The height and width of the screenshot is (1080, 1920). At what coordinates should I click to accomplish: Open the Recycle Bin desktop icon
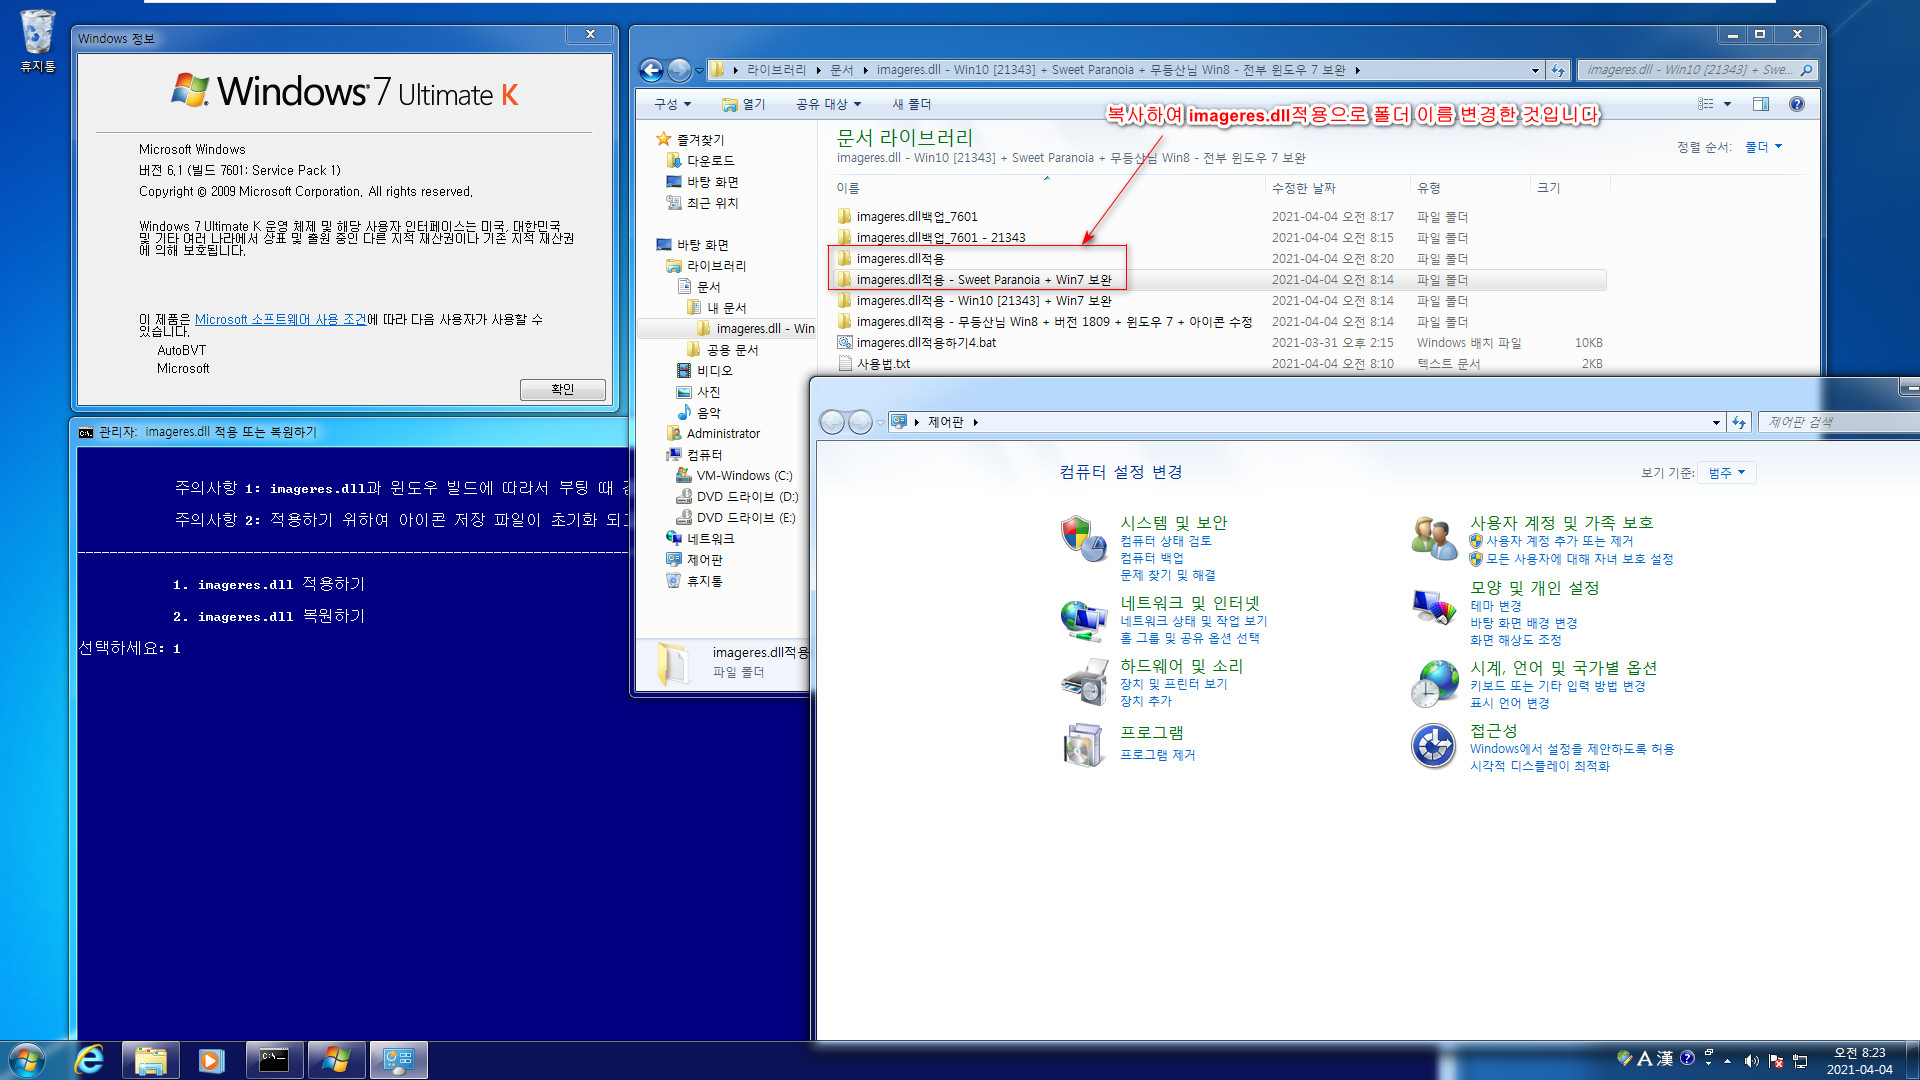pyautogui.click(x=38, y=40)
